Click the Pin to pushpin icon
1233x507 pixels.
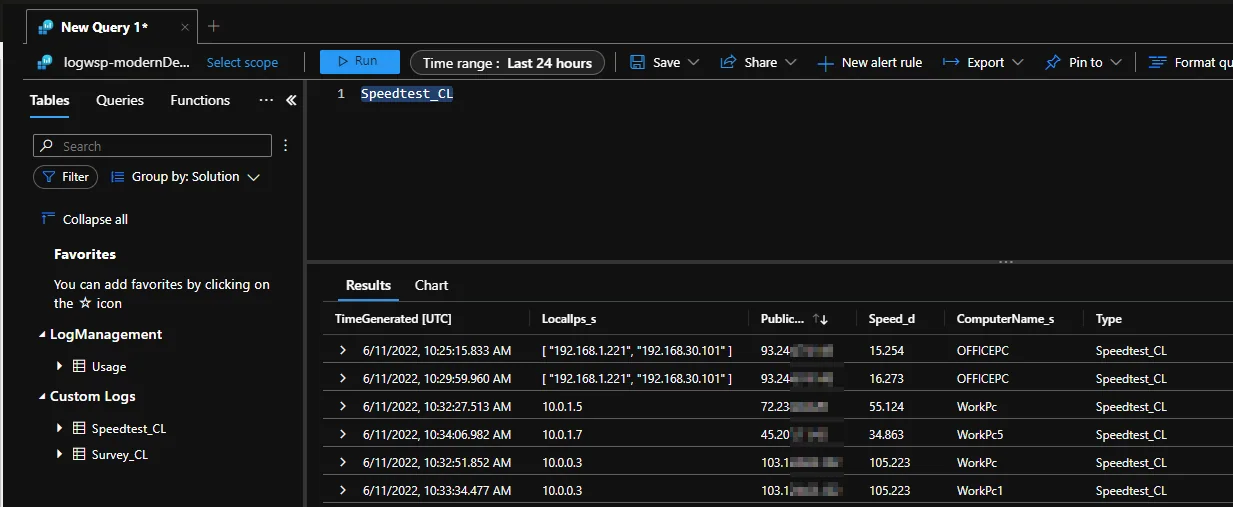click(1053, 62)
